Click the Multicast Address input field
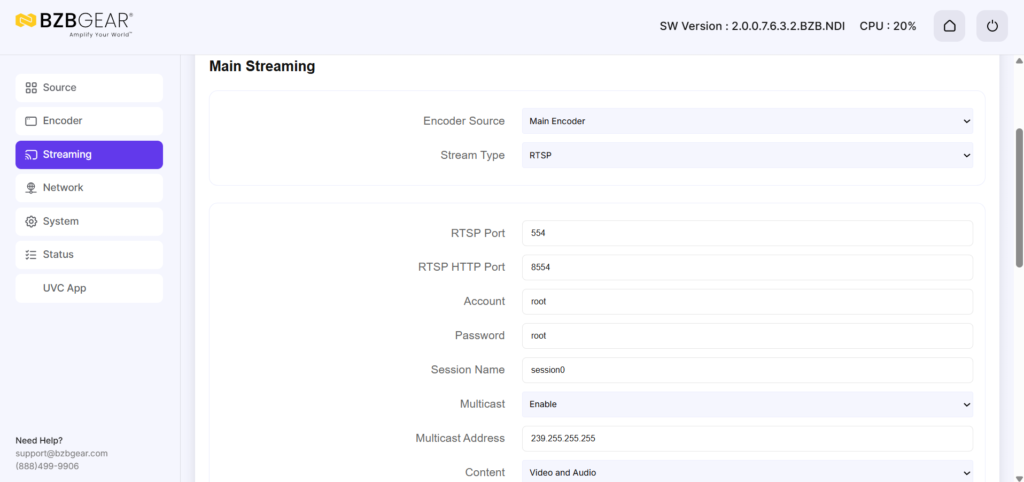Image resolution: width=1024 pixels, height=482 pixels. click(x=747, y=438)
